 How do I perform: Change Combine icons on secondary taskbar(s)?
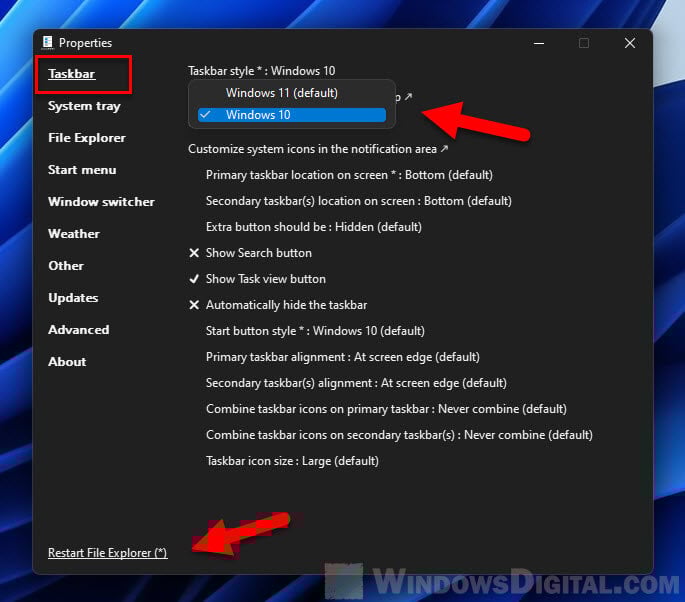(x=399, y=435)
